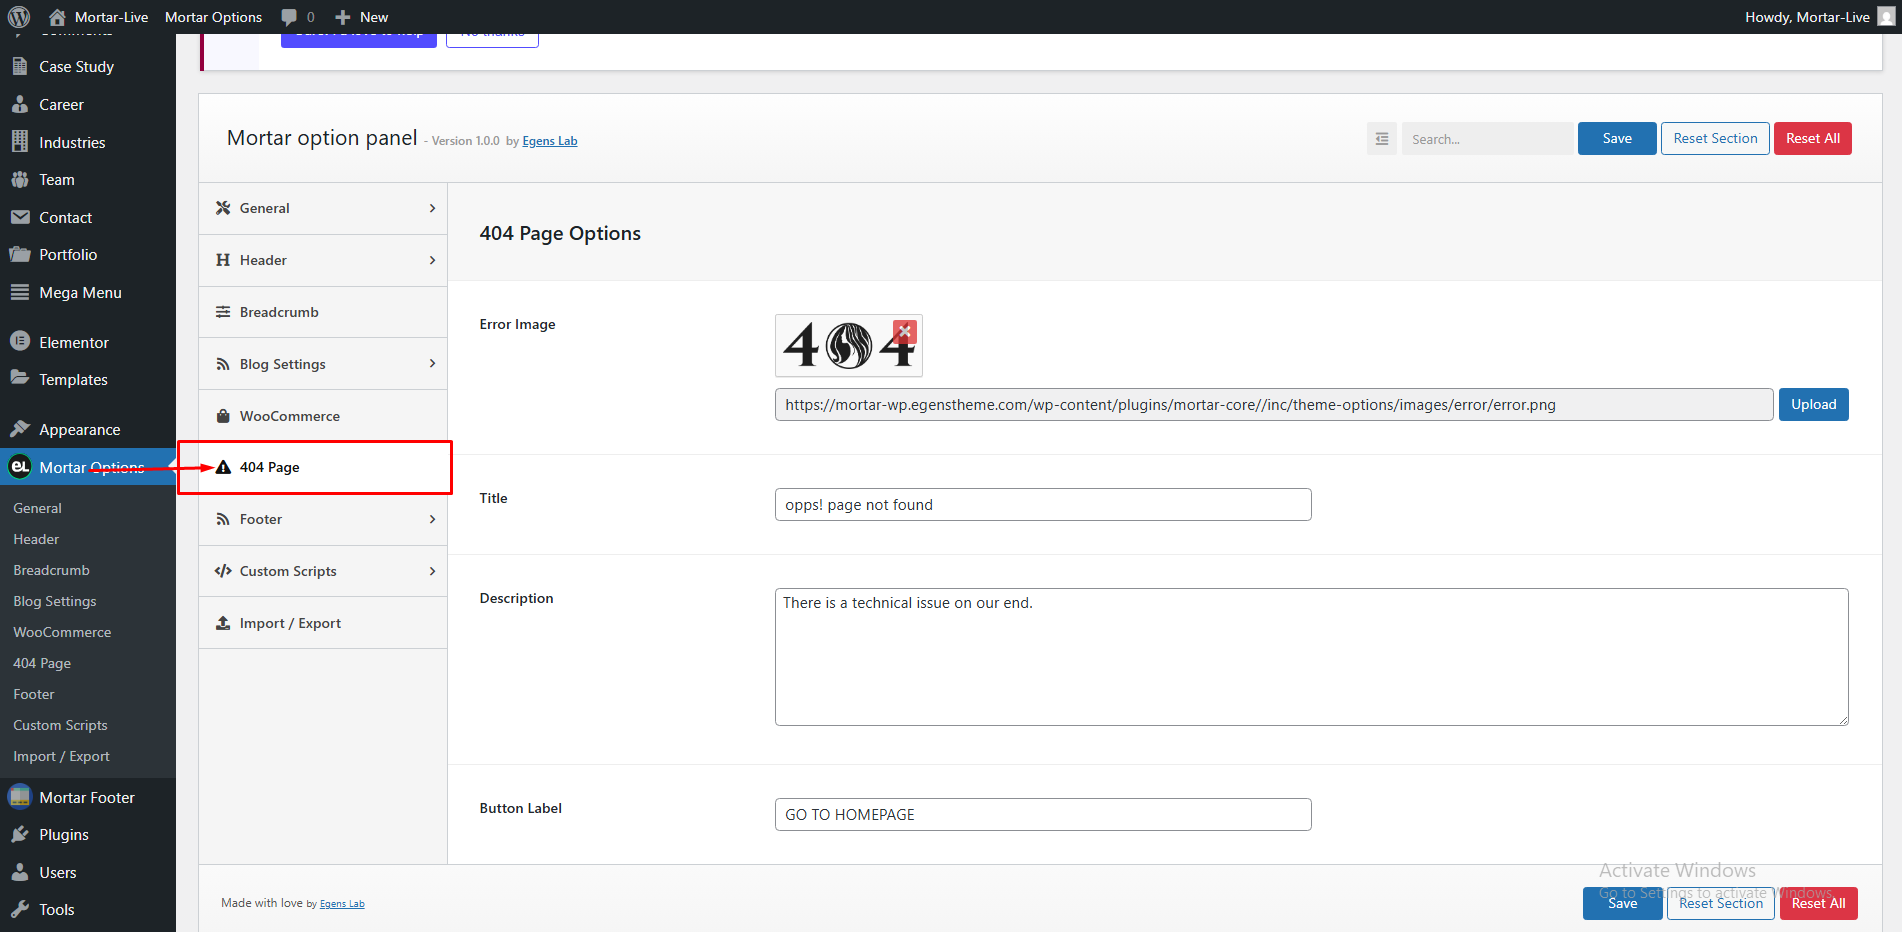
Task: Click the top Reset All button
Action: (1813, 139)
